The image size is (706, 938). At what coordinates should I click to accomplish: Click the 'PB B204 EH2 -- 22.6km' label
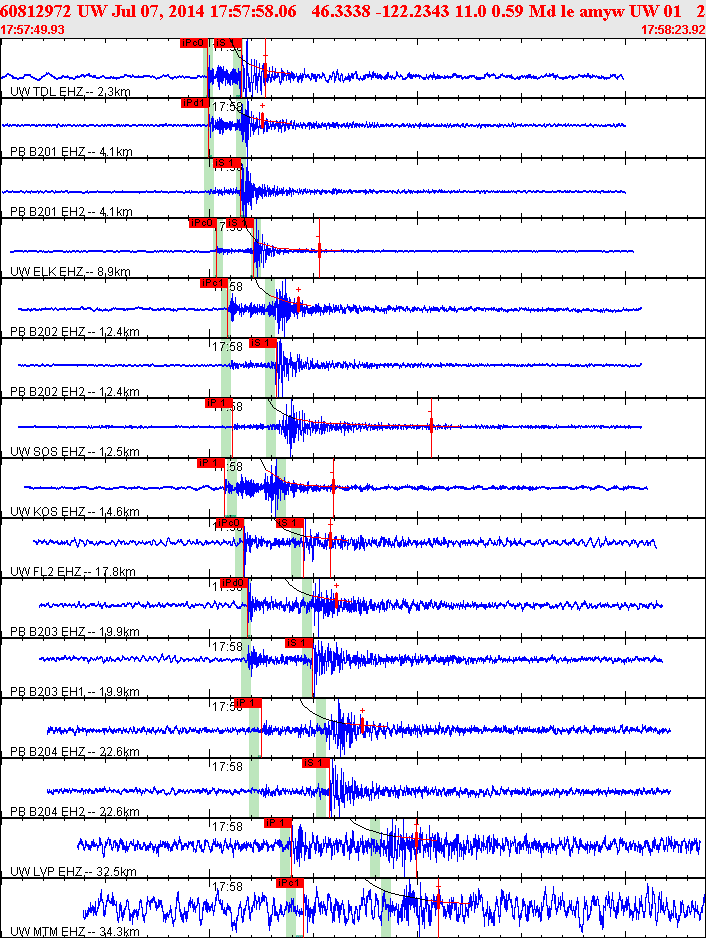[75, 812]
